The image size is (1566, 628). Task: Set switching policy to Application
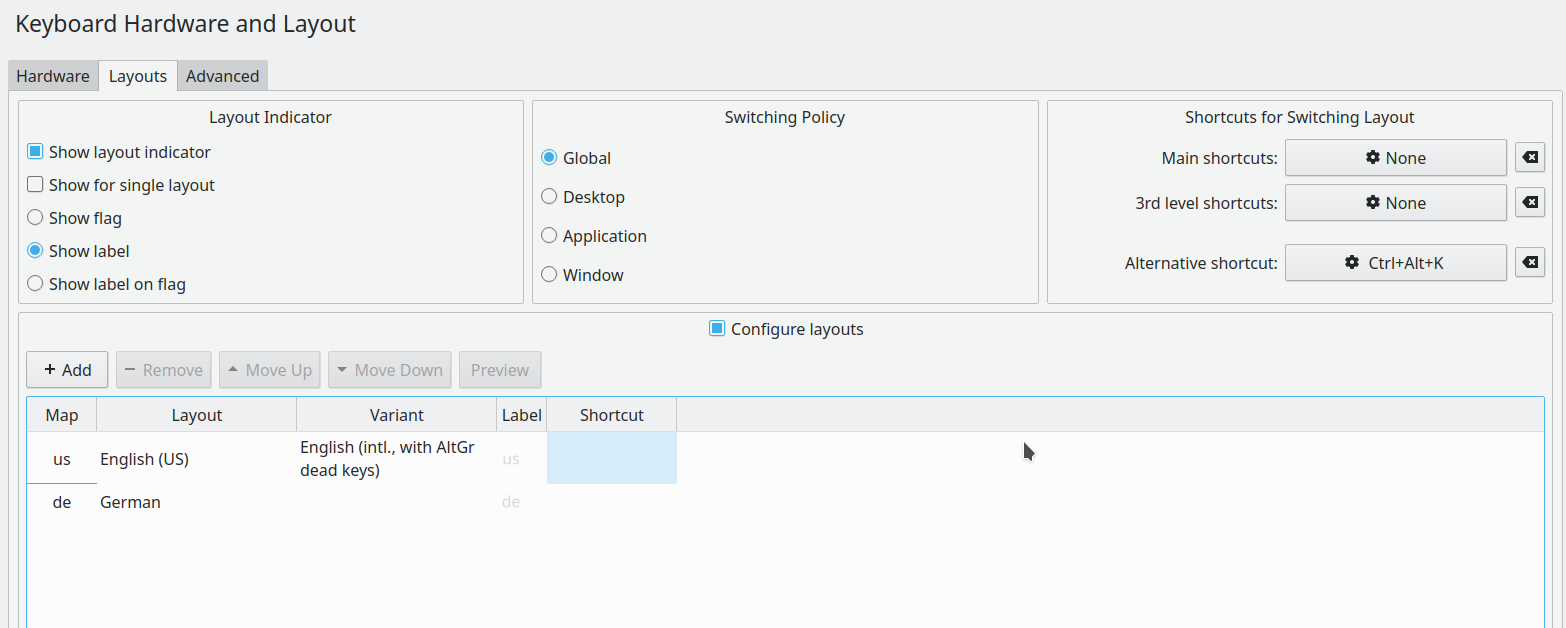549,236
